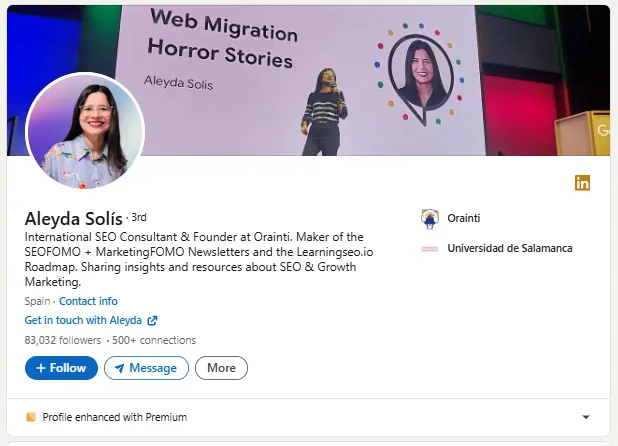
Task: Open the Universidad de Salamanca text link
Action: click(510, 248)
